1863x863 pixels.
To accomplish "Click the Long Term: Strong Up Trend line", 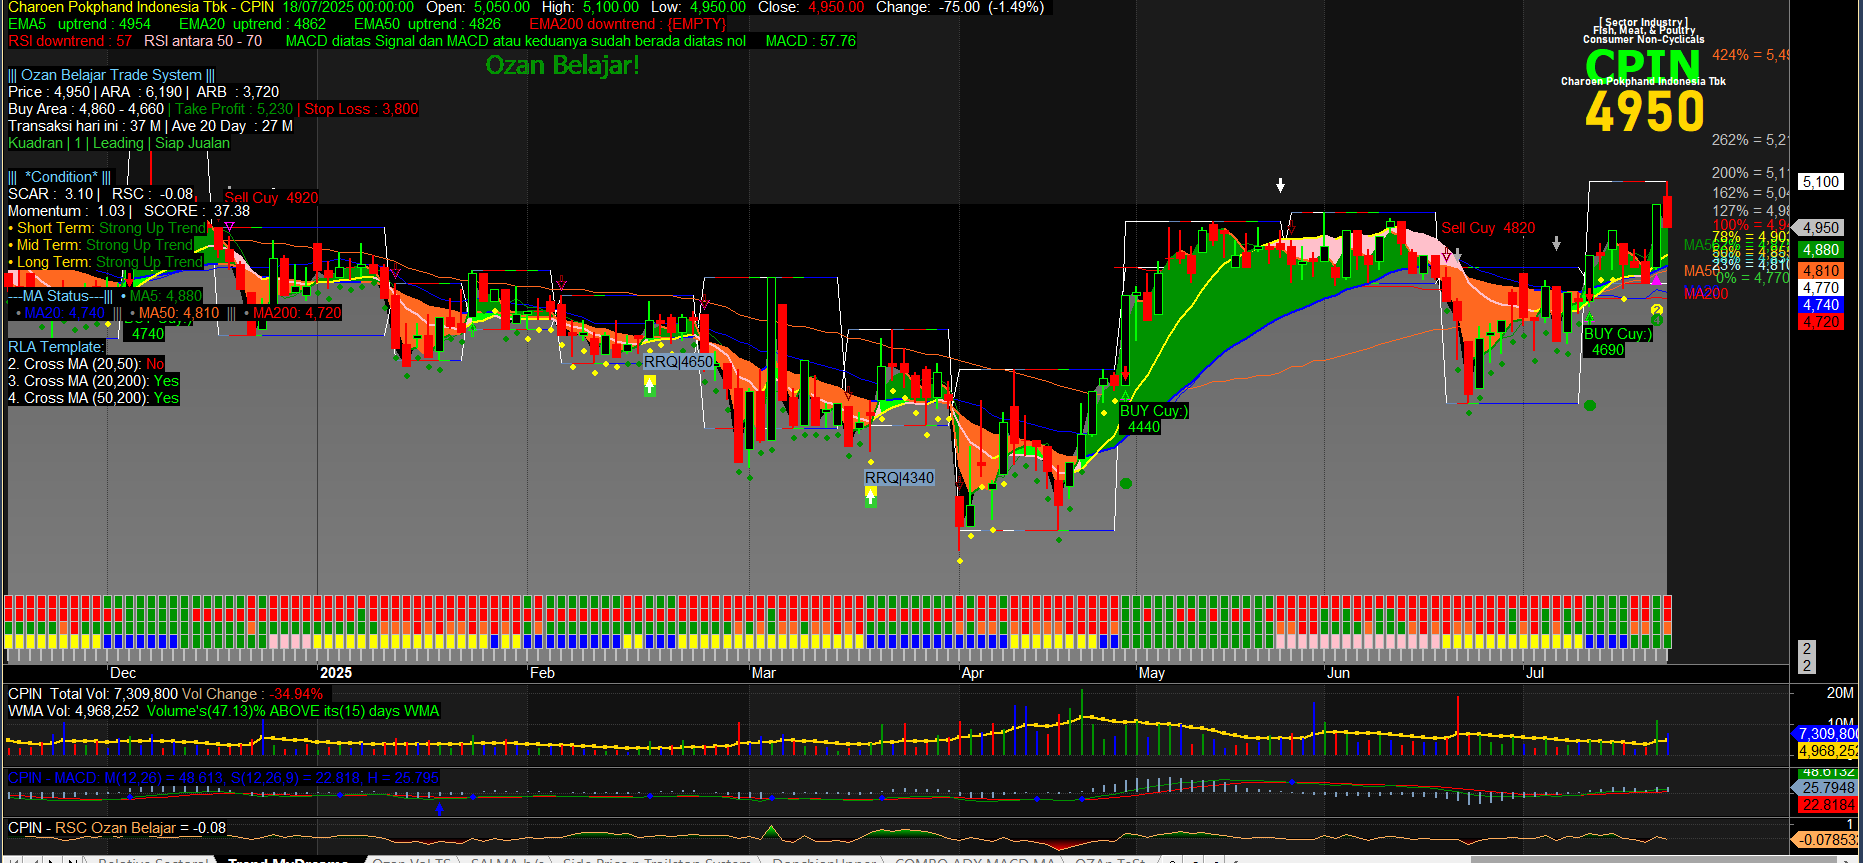I will (105, 262).
